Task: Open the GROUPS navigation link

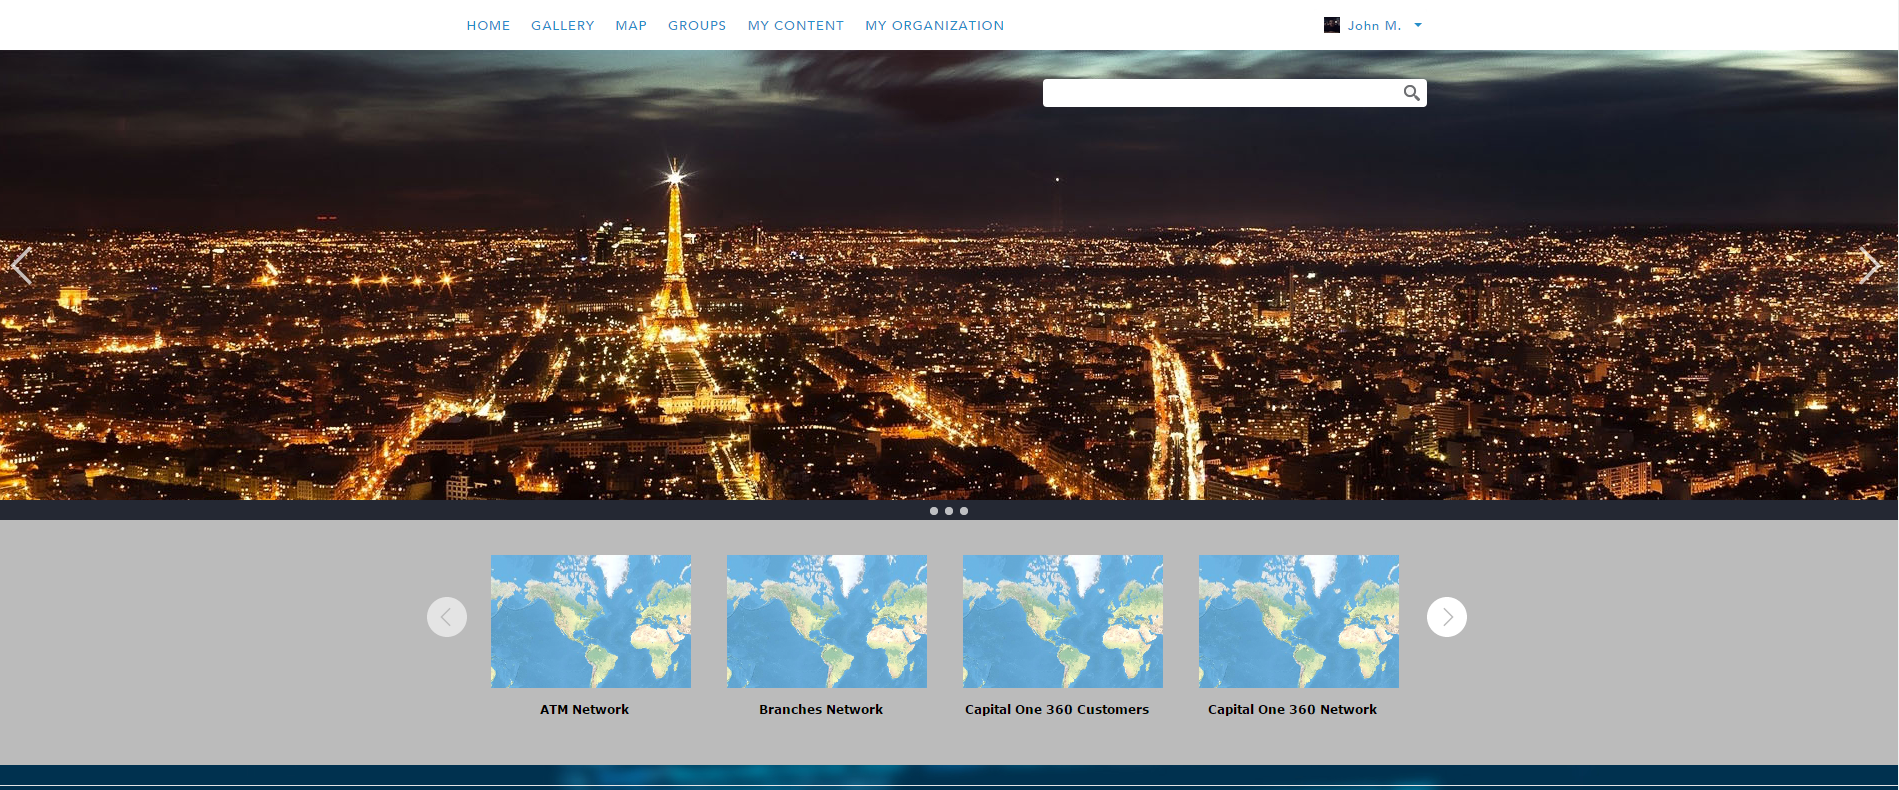Action: [x=697, y=26]
